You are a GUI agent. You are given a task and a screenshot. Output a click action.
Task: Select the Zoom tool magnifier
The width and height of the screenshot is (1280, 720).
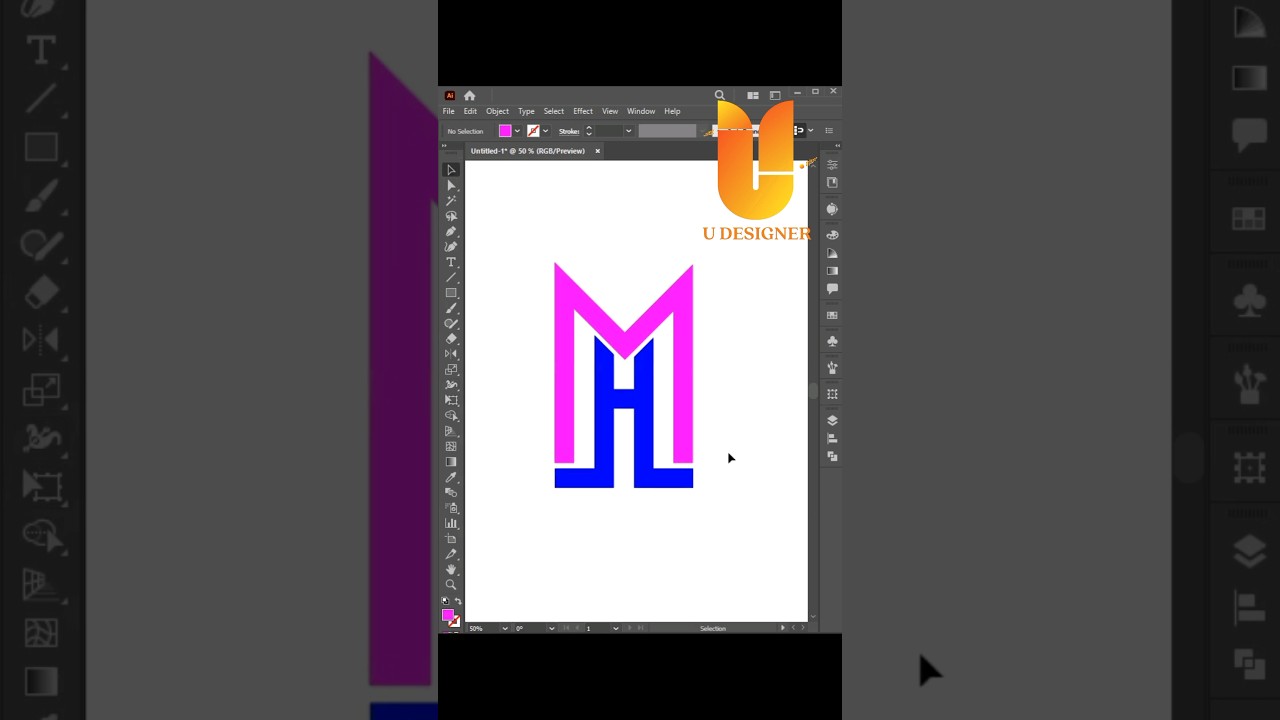tap(451, 585)
